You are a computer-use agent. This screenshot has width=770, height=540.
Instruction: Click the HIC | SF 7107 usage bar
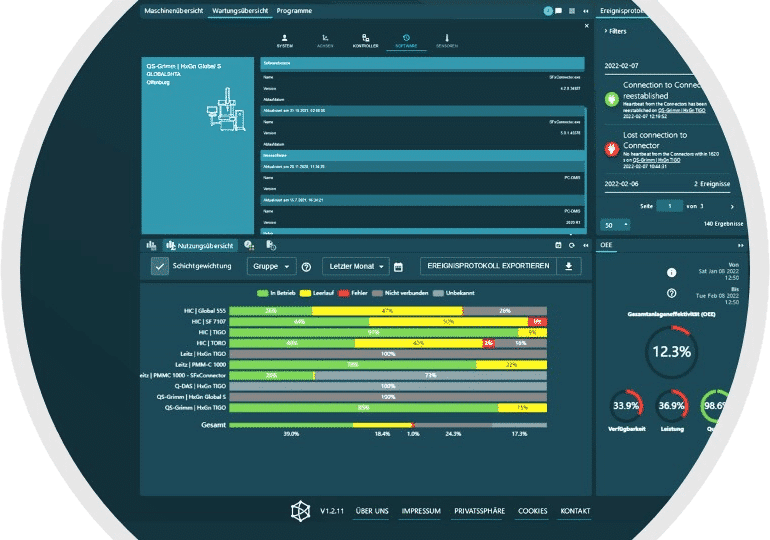[x=388, y=322]
